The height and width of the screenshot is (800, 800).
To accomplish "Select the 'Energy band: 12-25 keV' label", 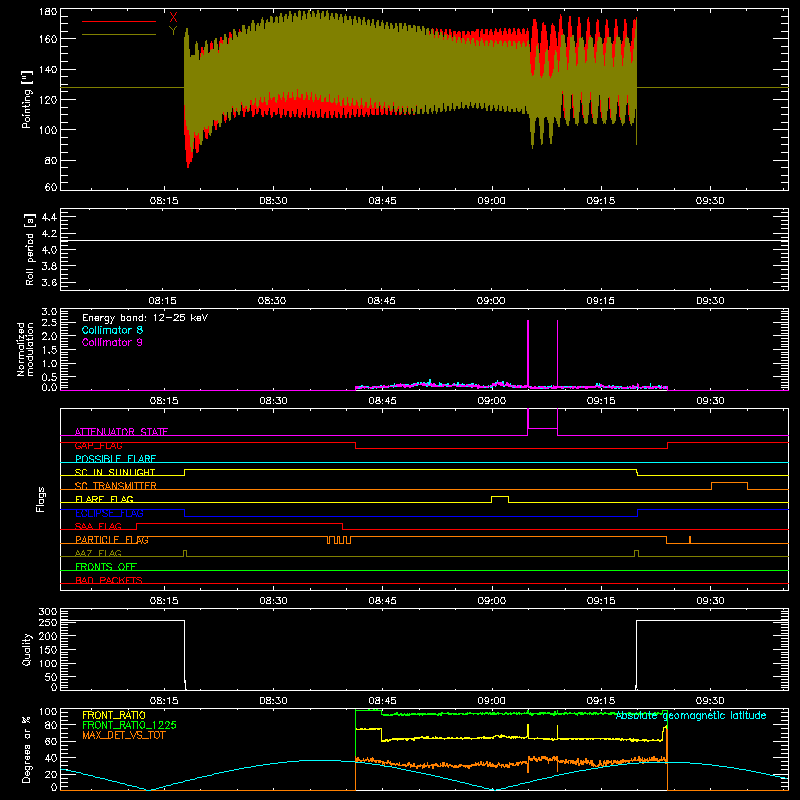I will pos(145,318).
